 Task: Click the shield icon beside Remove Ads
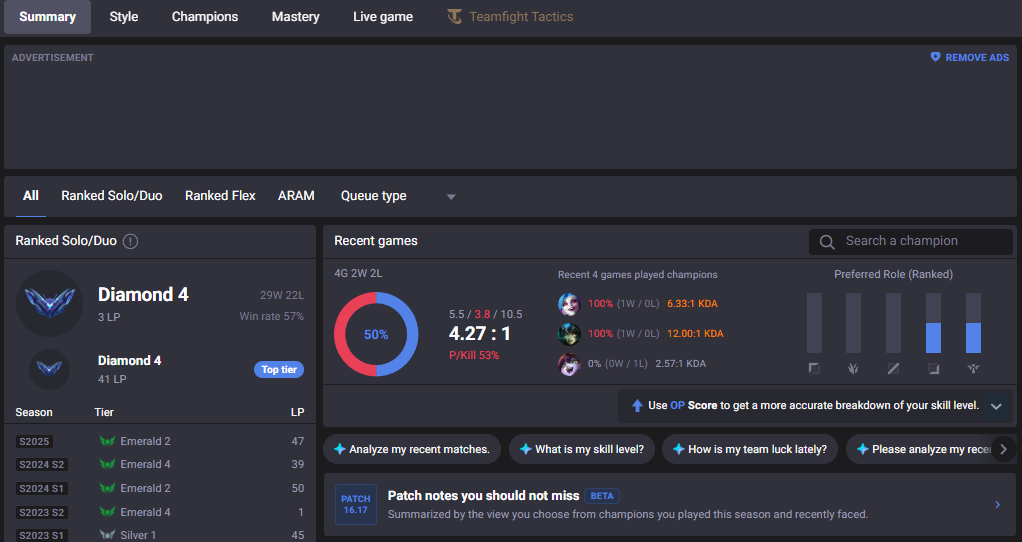point(935,57)
